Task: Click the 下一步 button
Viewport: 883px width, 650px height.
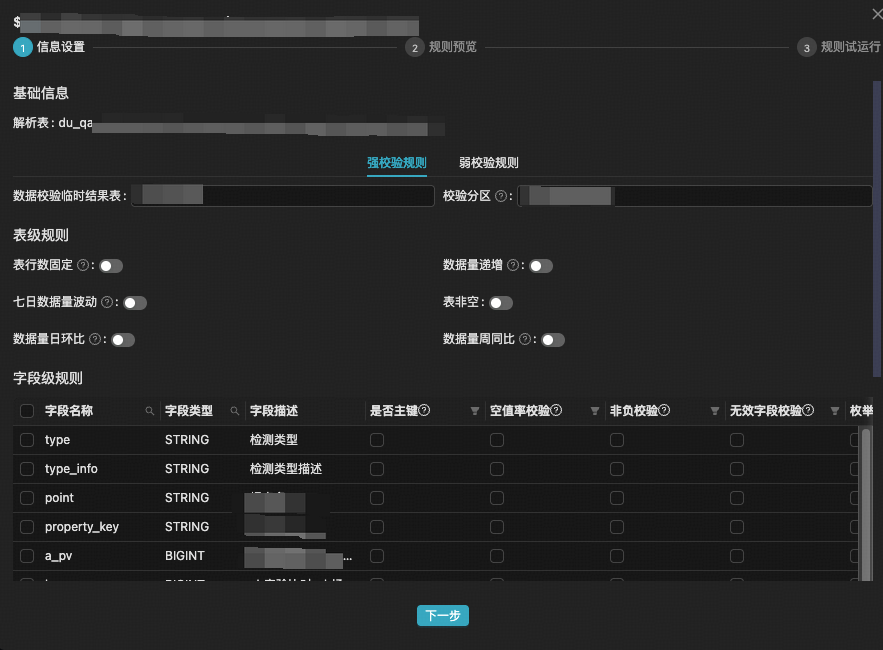Action: click(x=442, y=616)
